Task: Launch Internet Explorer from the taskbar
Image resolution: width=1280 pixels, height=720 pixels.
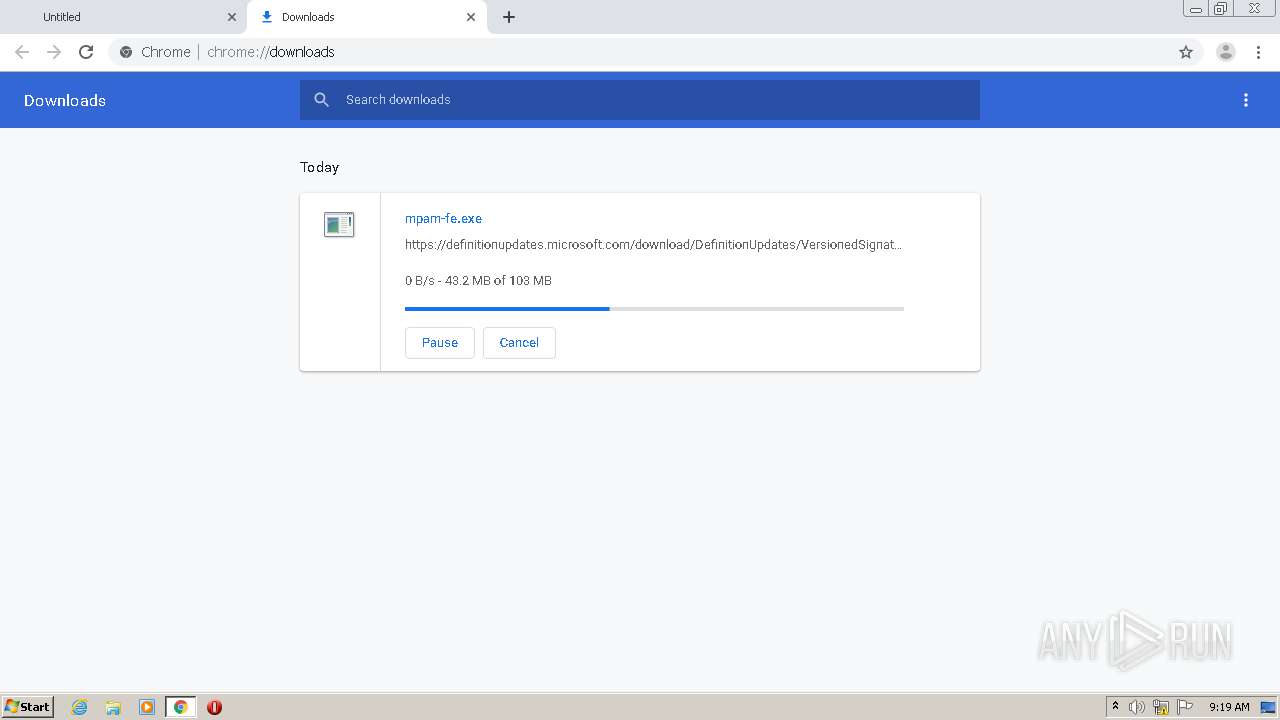Action: 80,707
